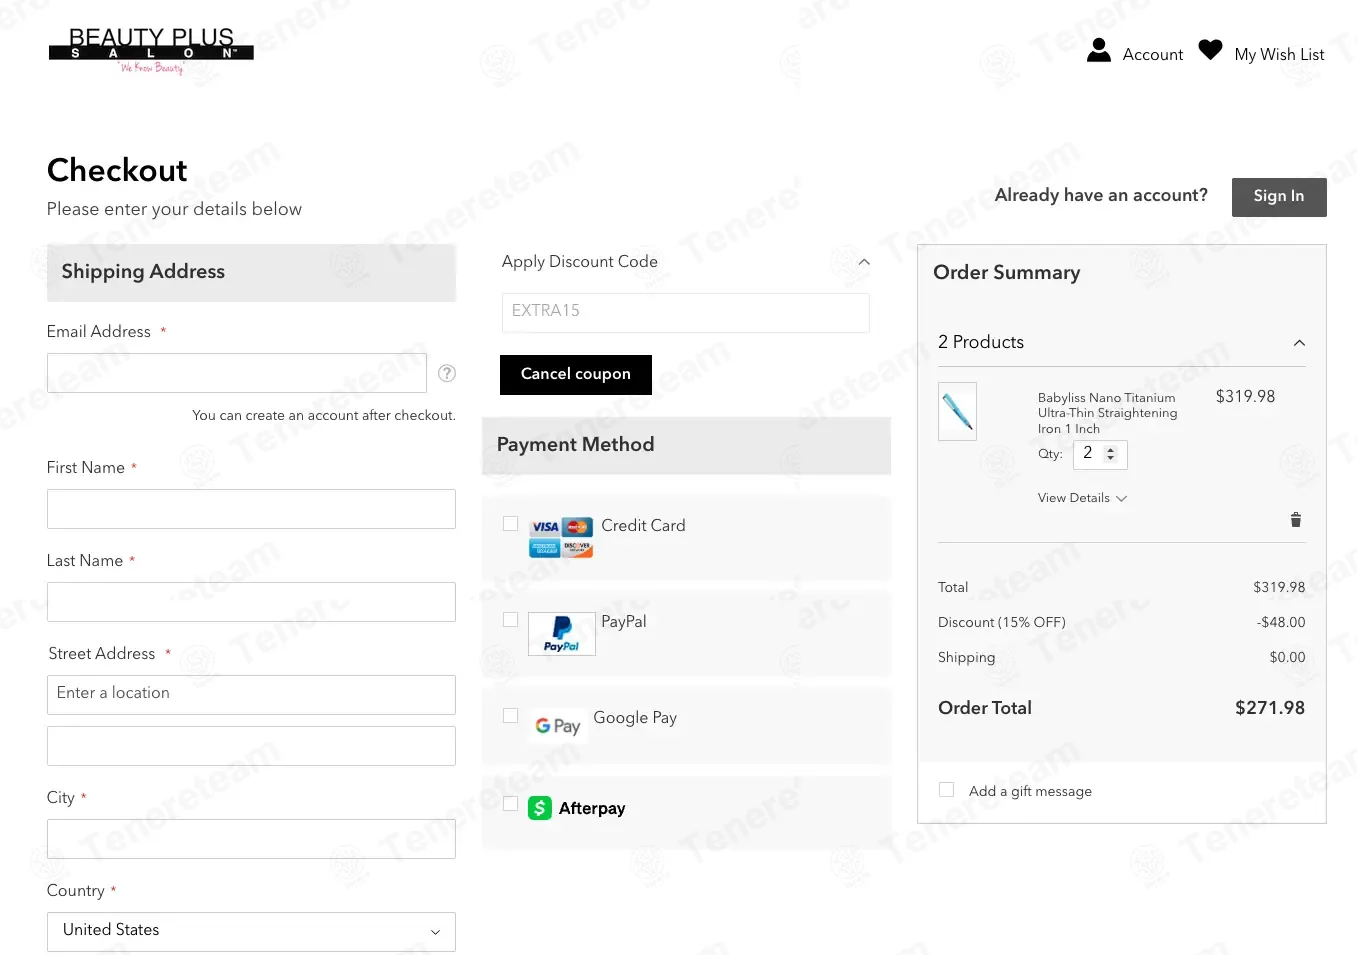This screenshot has height=955, width=1357.
Task: Open the Account link
Action: (x=1153, y=54)
